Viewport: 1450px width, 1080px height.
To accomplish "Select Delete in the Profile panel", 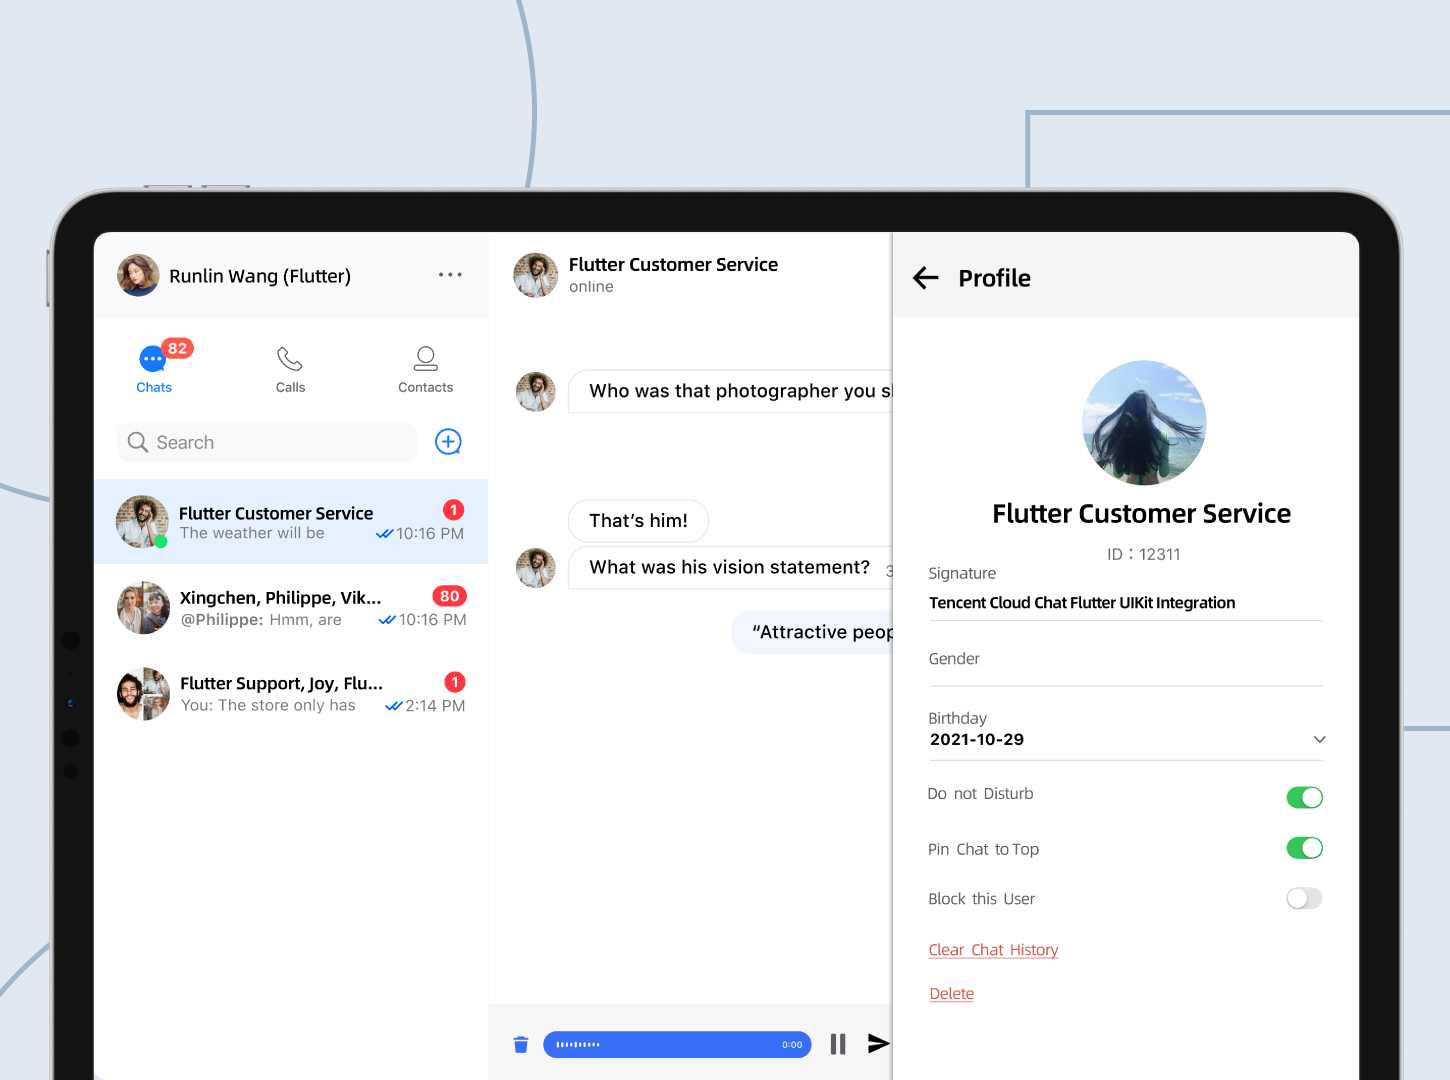I will pos(951,992).
